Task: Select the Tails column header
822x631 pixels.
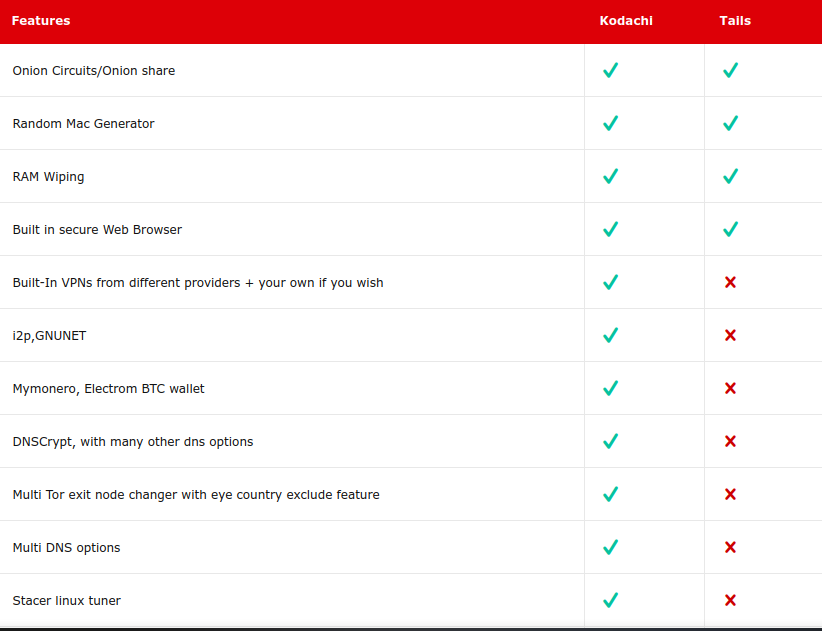Action: pos(735,20)
